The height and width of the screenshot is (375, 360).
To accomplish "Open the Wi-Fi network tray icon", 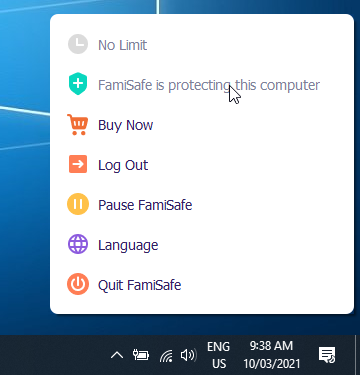I will 166,356.
